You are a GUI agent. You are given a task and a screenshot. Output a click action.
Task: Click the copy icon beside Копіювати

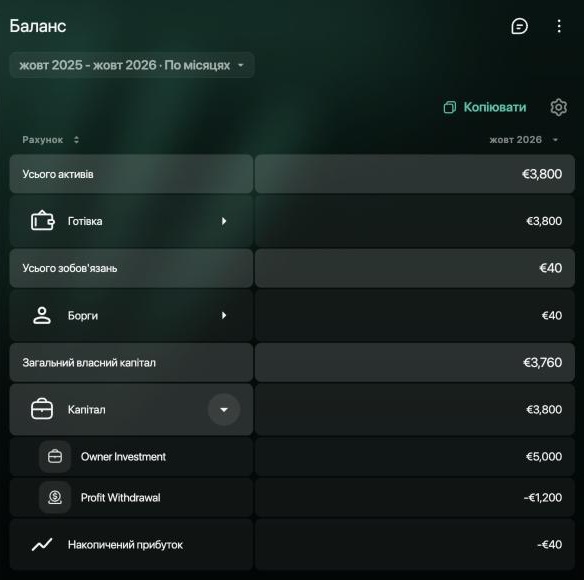450,107
